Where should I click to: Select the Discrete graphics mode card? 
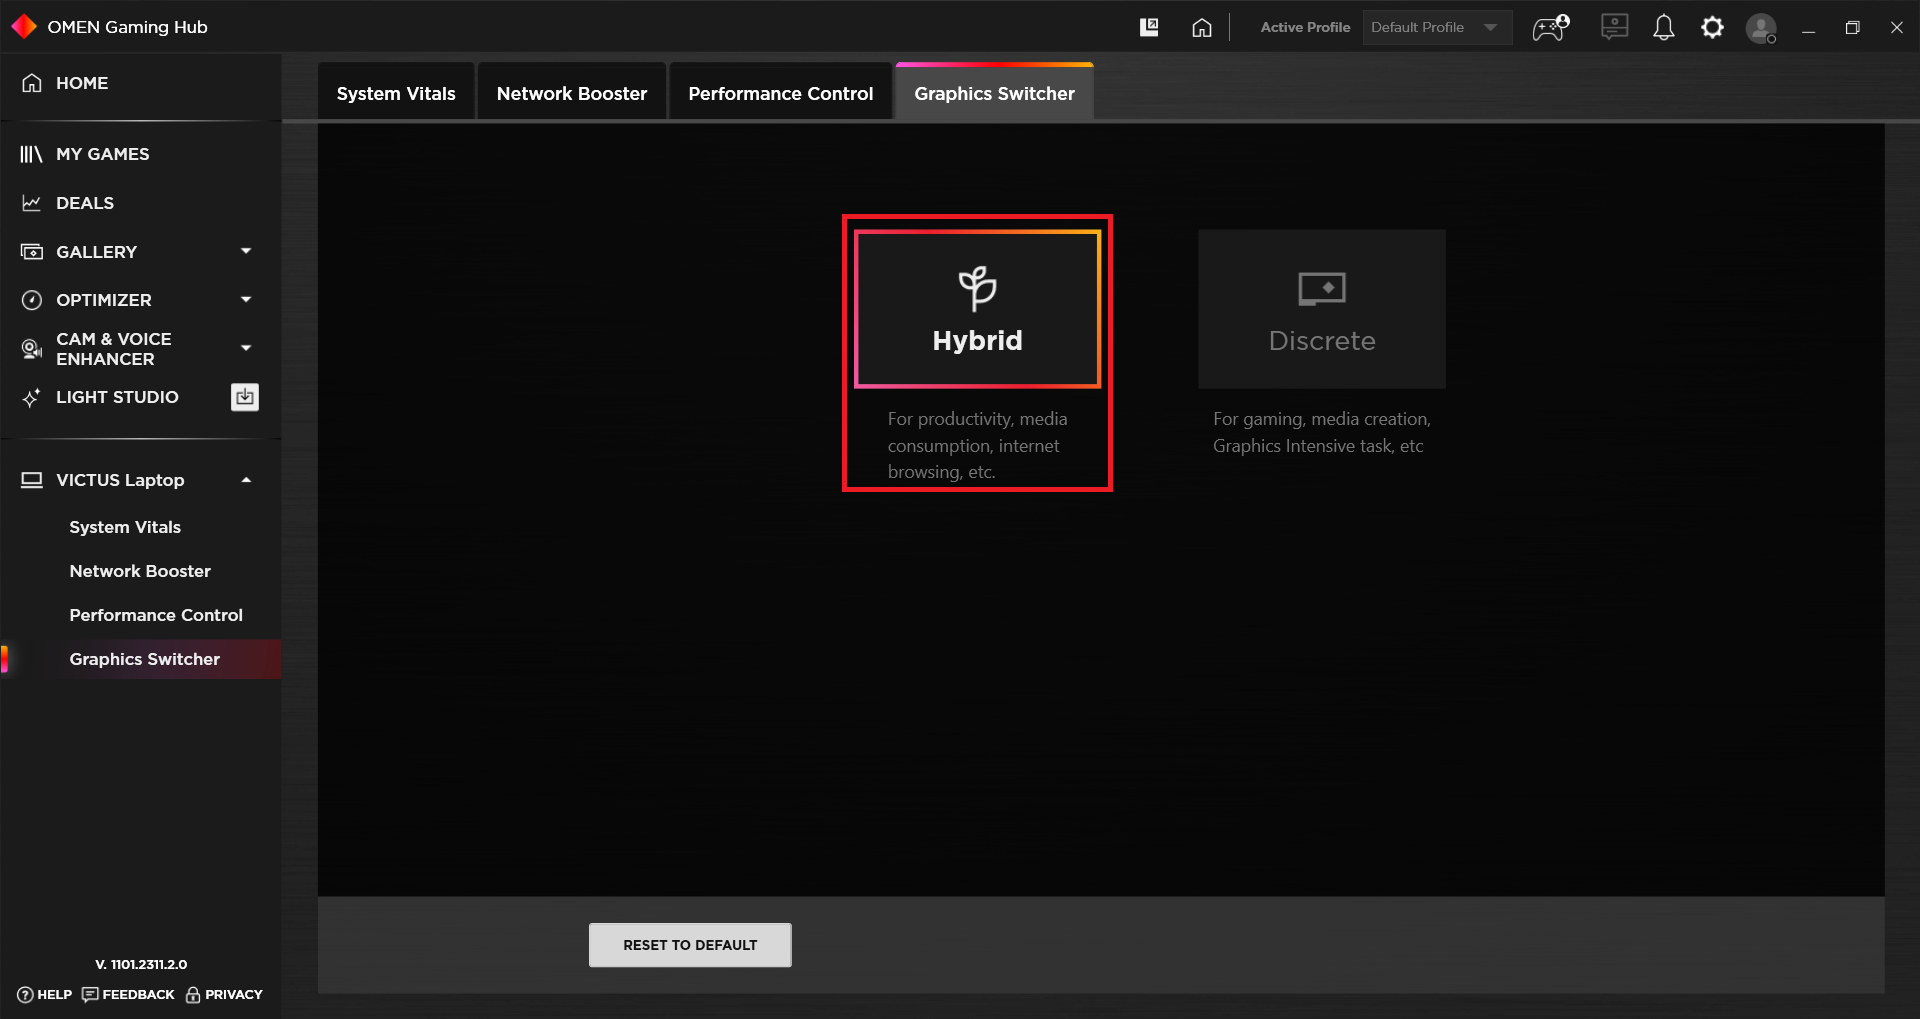(x=1322, y=309)
